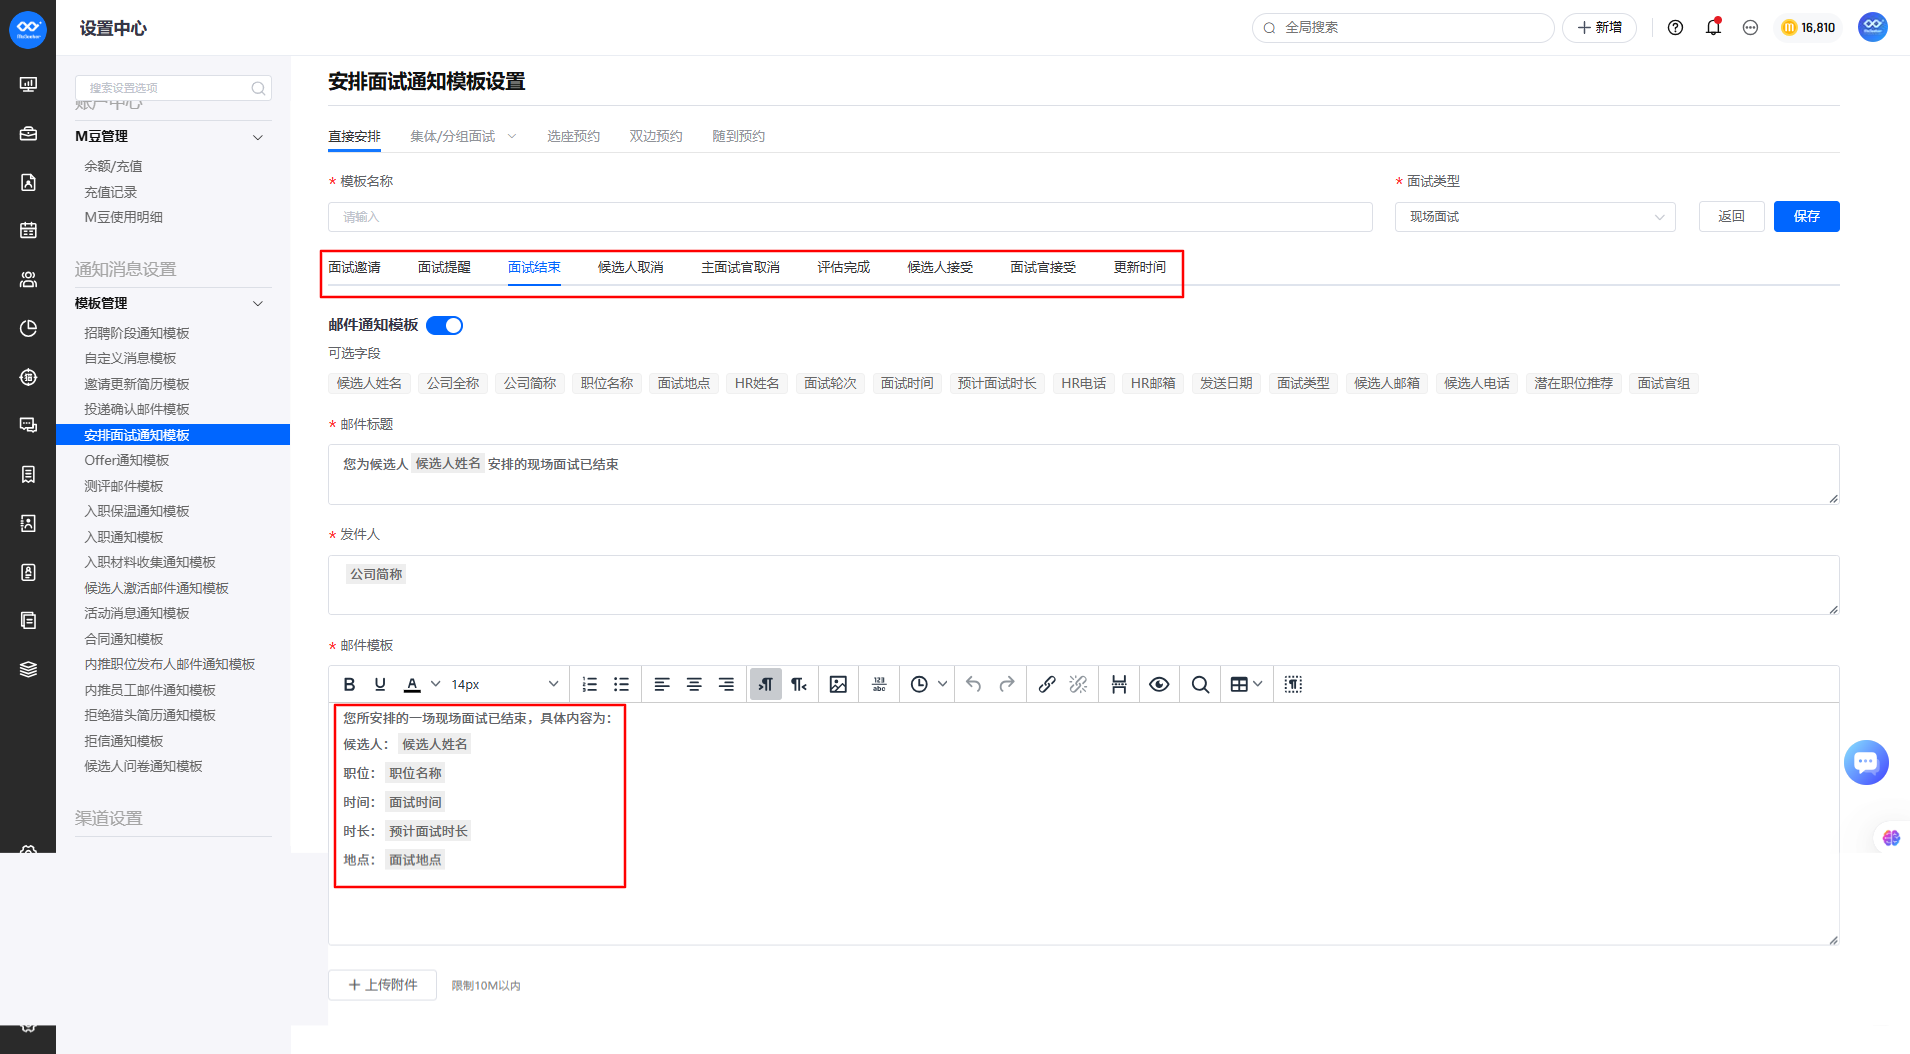Open the 双边预约 tab
The image size is (1910, 1054).
(656, 136)
